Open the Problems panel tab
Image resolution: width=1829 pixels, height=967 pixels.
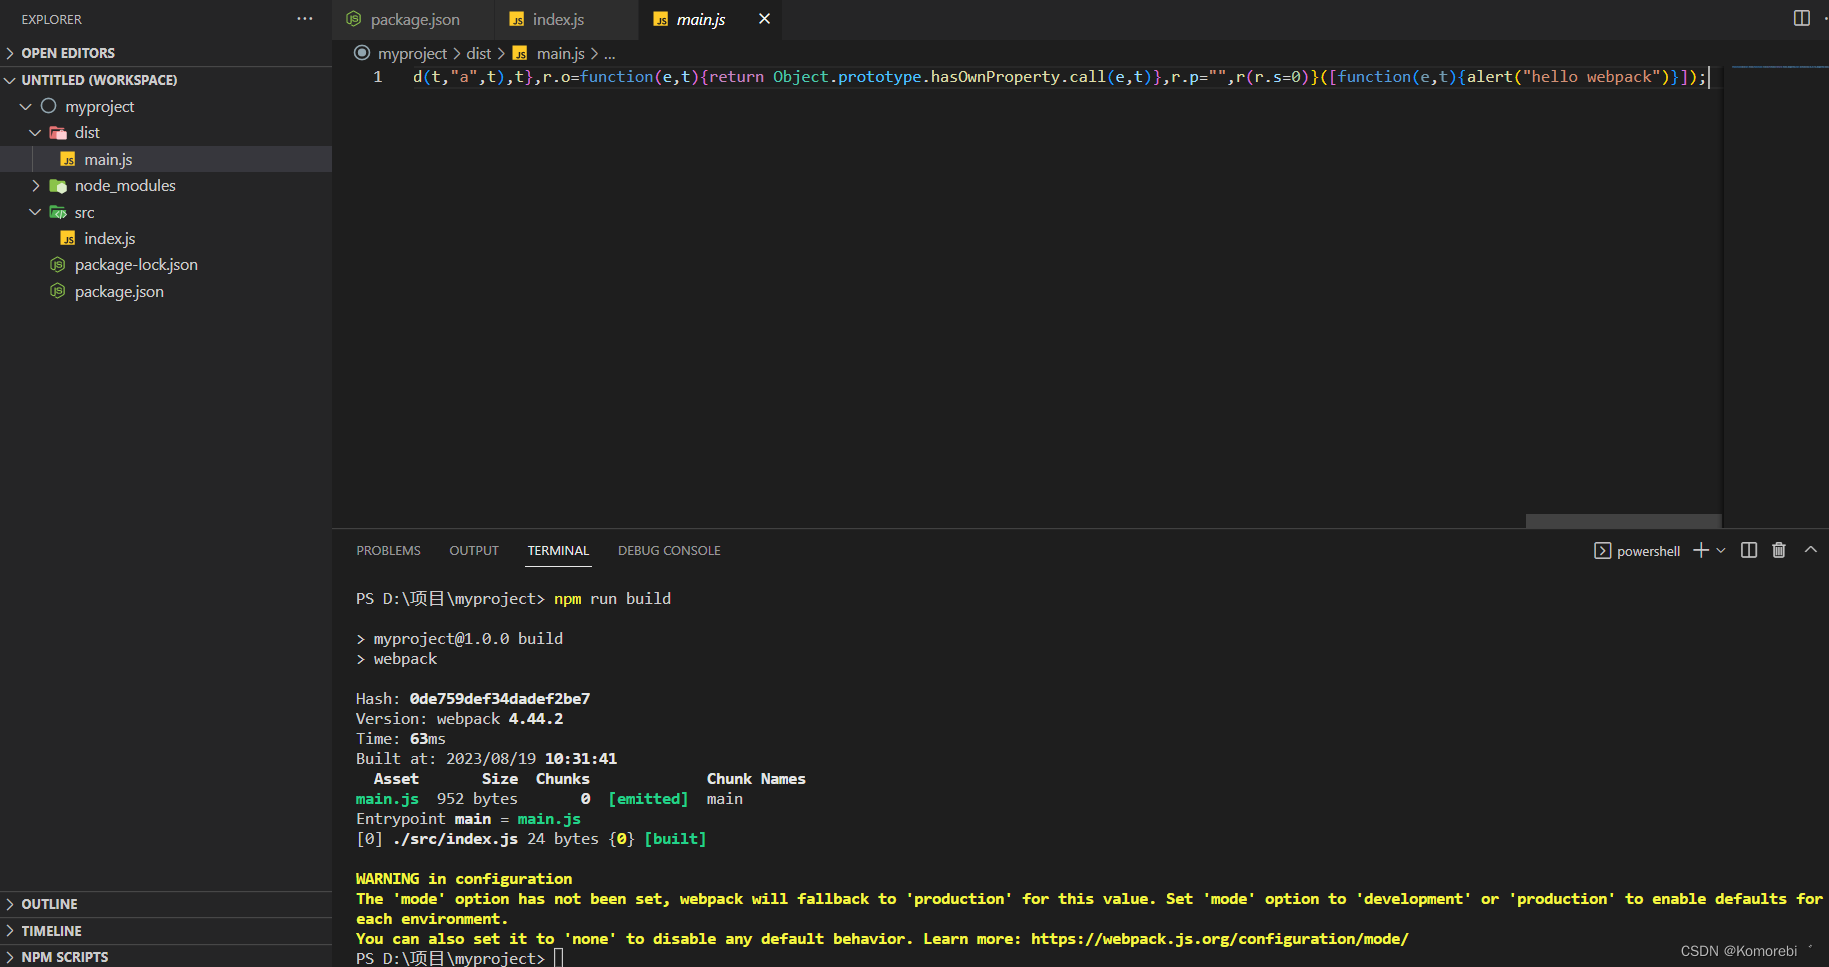pyautogui.click(x=388, y=551)
